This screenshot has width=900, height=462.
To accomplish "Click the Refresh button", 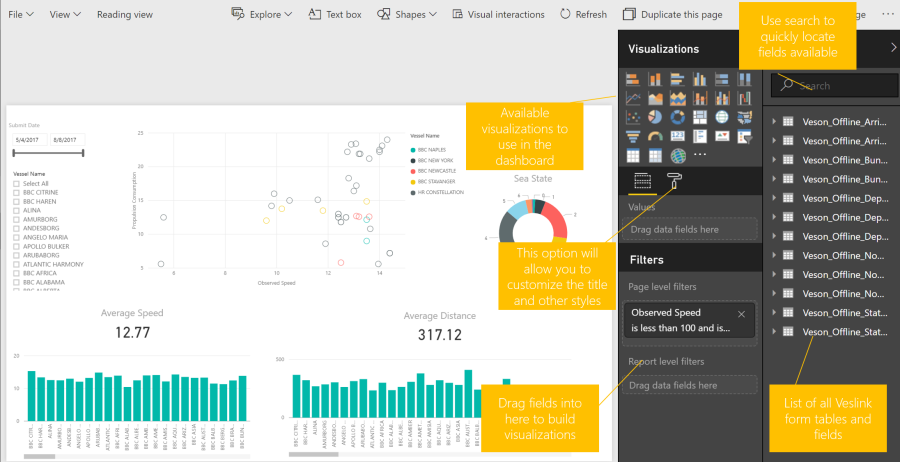I will [x=583, y=15].
